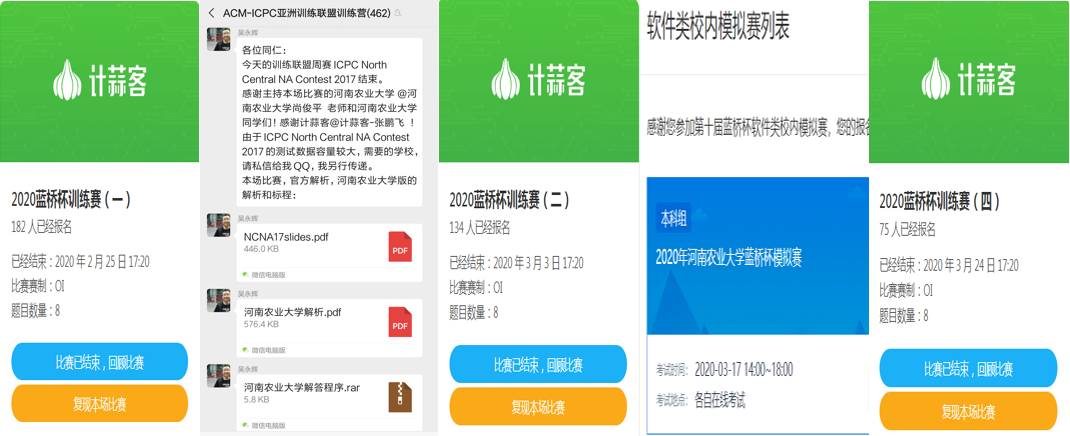Image resolution: width=1070 pixels, height=436 pixels.
Task: Tap sender avatar beside the 各位同仁 message
Action: click(219, 39)
